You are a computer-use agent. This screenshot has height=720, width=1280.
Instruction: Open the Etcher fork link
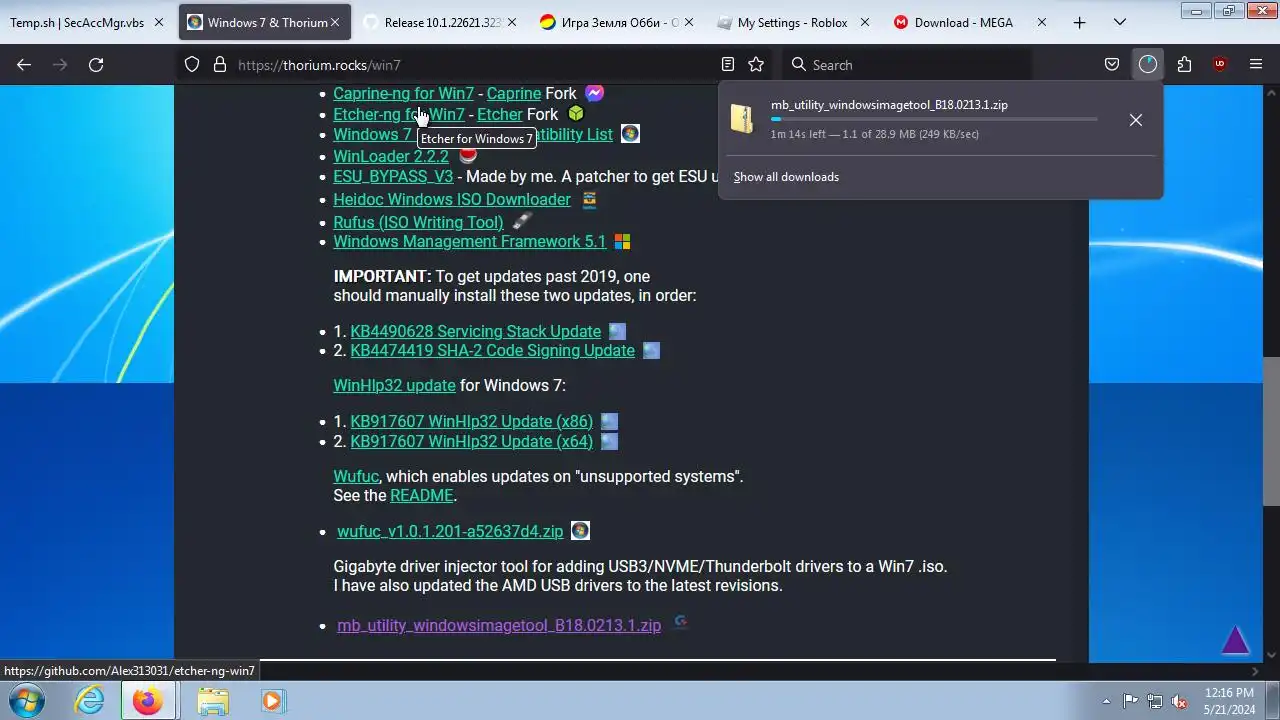pyautogui.click(x=500, y=114)
